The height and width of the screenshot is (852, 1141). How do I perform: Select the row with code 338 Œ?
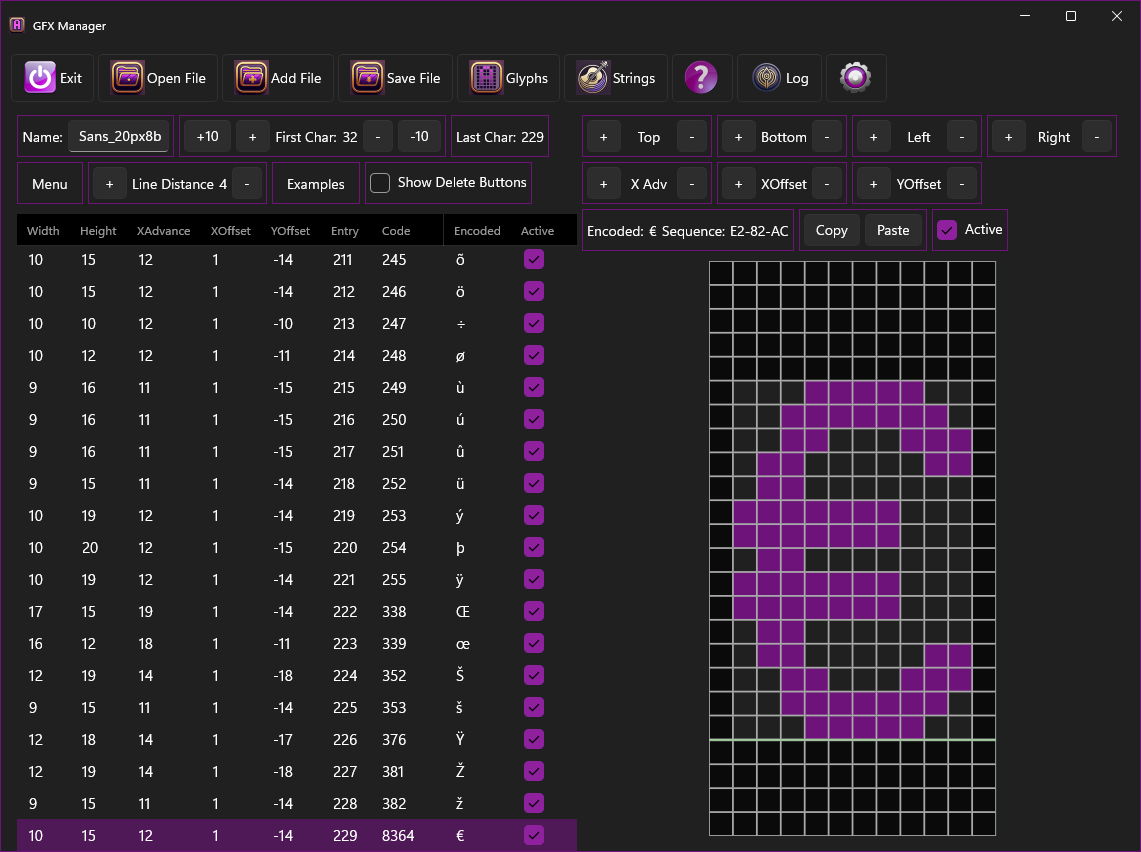297,612
